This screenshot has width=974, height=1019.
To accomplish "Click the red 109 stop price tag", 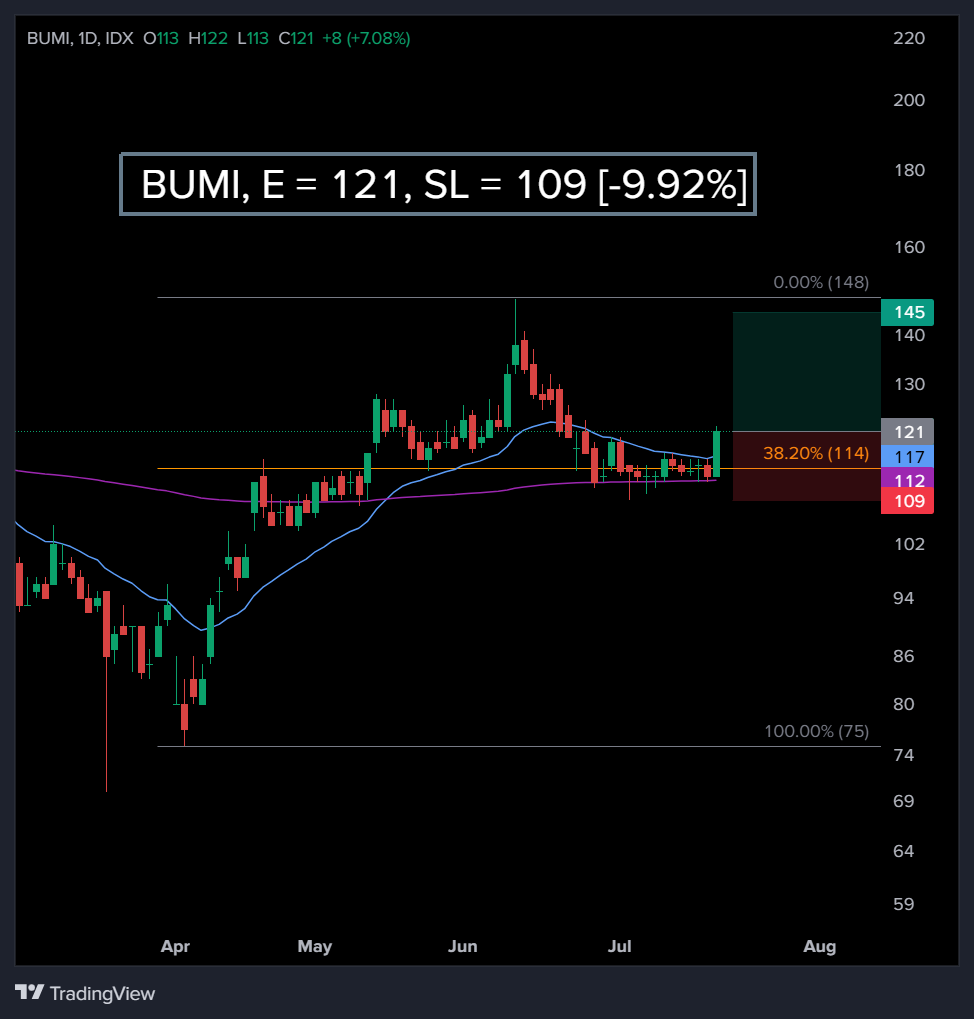I will click(907, 501).
